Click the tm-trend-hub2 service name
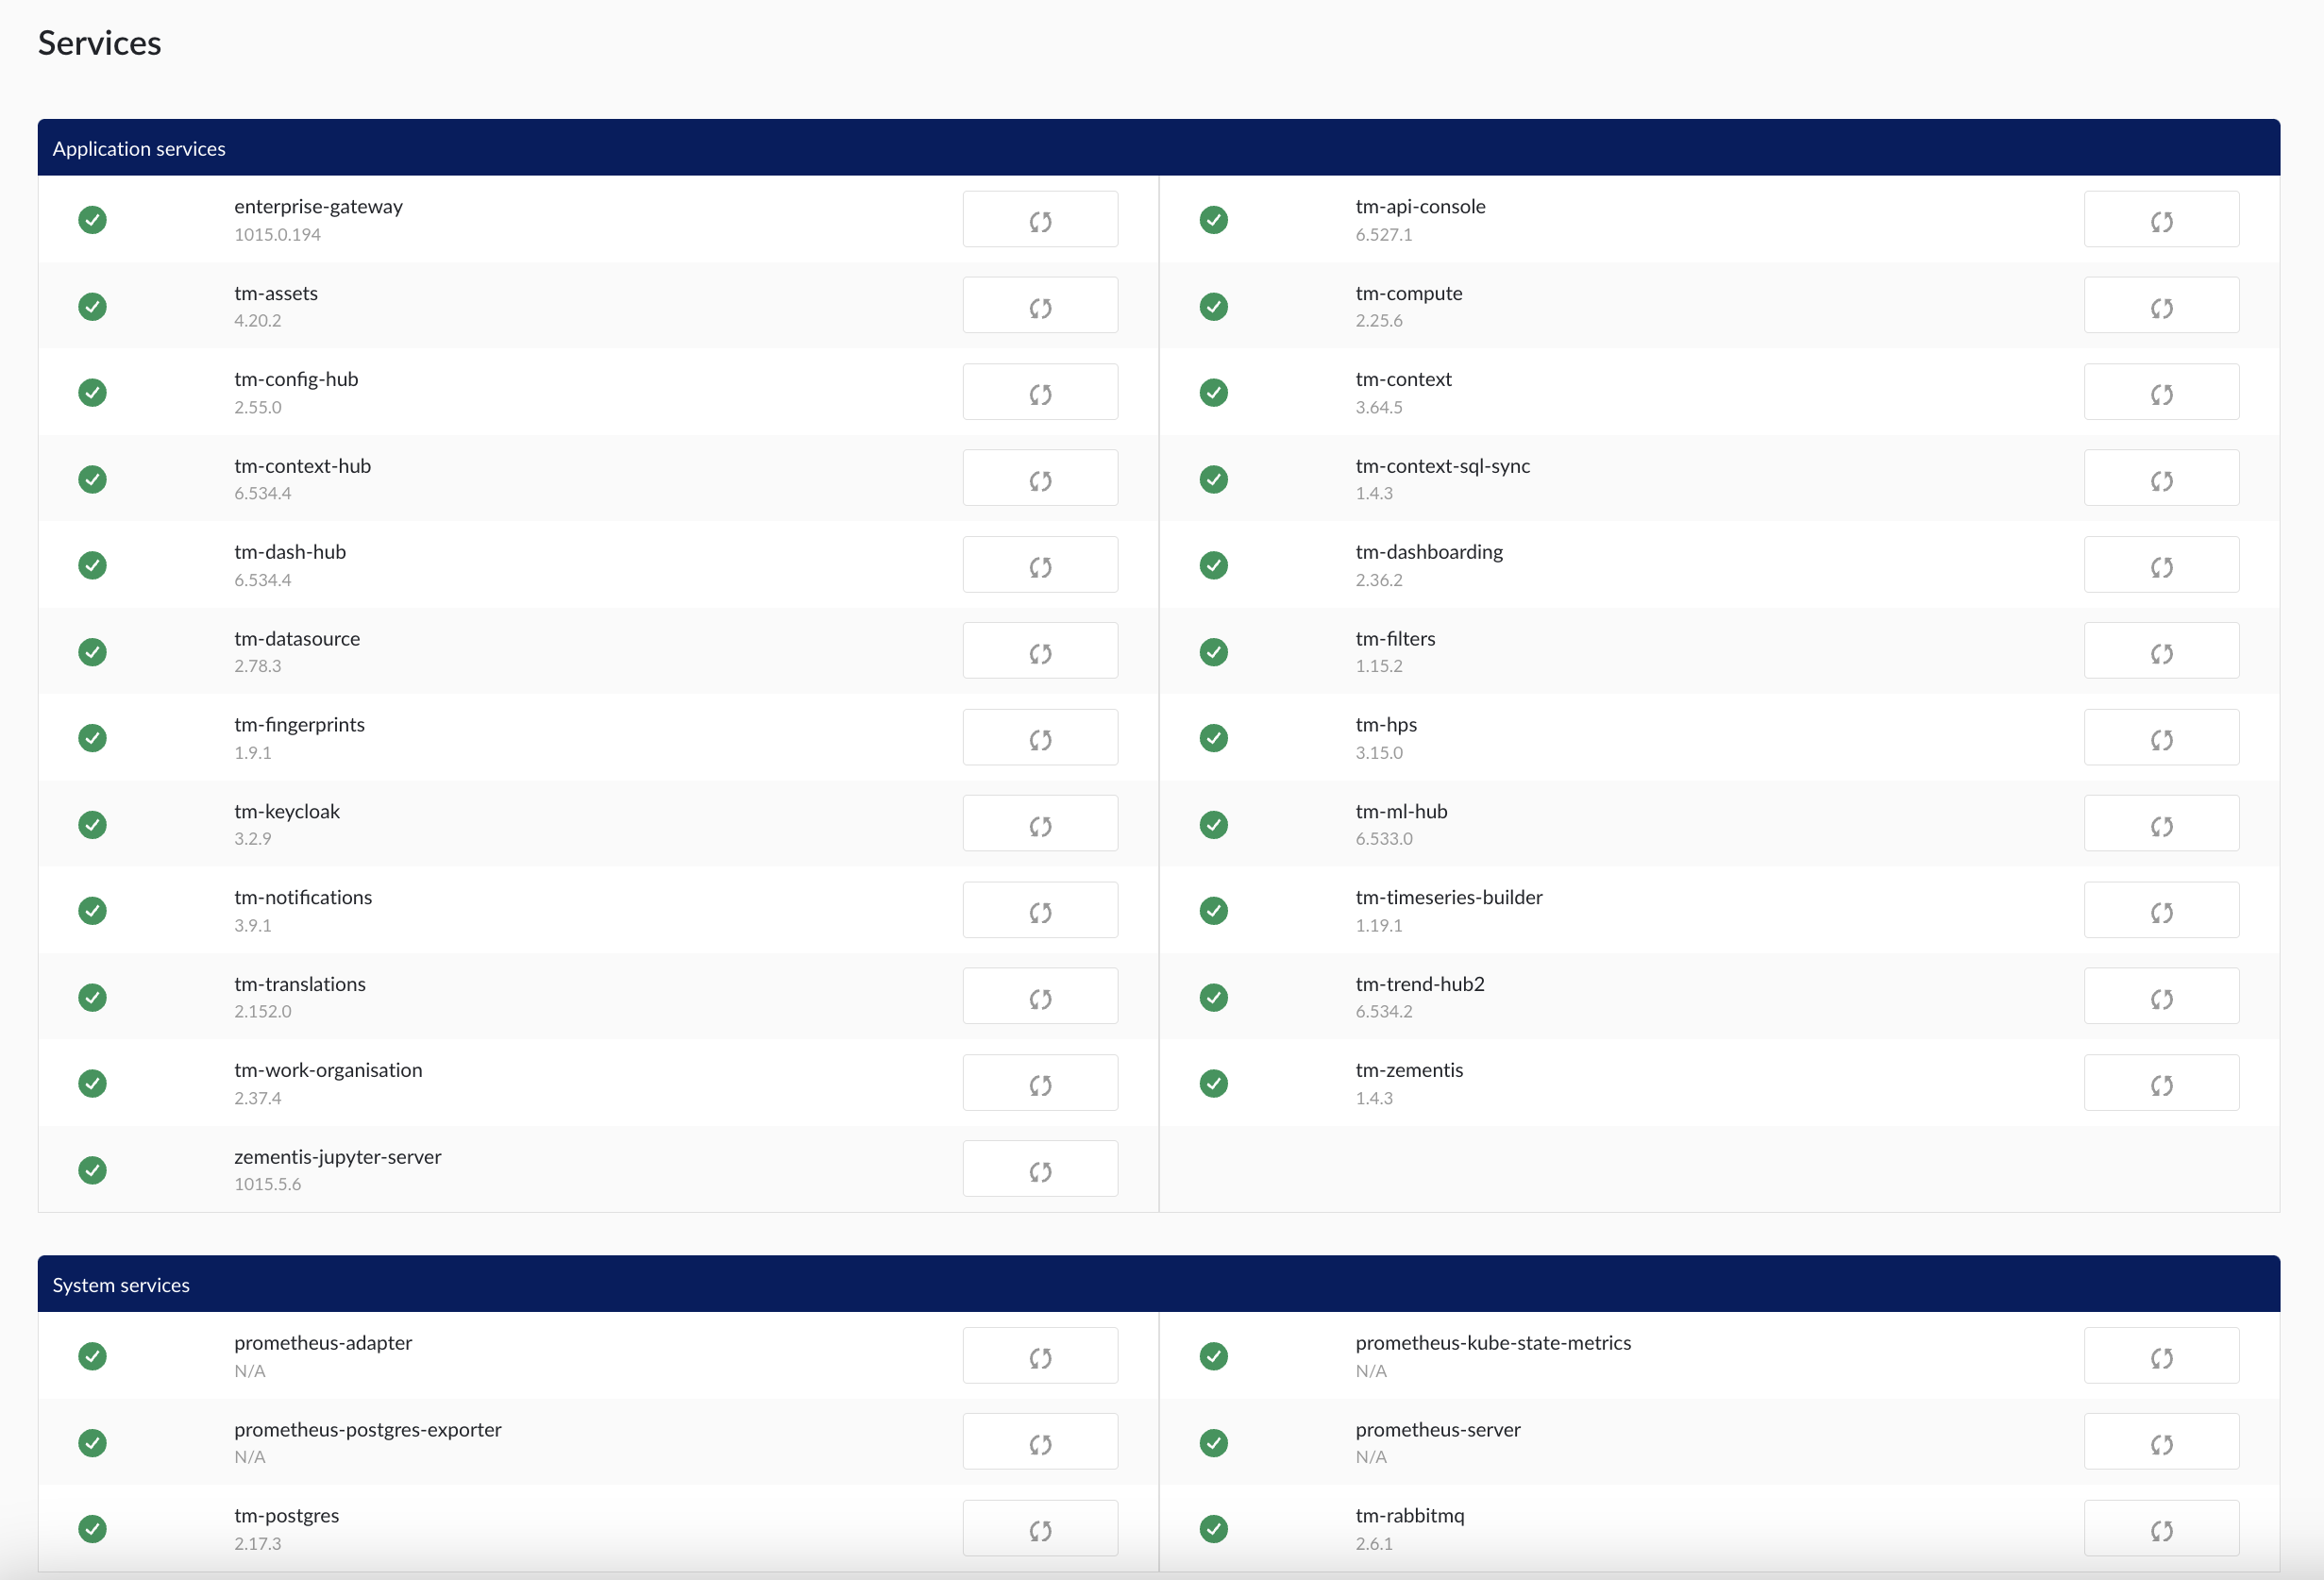 1420,984
